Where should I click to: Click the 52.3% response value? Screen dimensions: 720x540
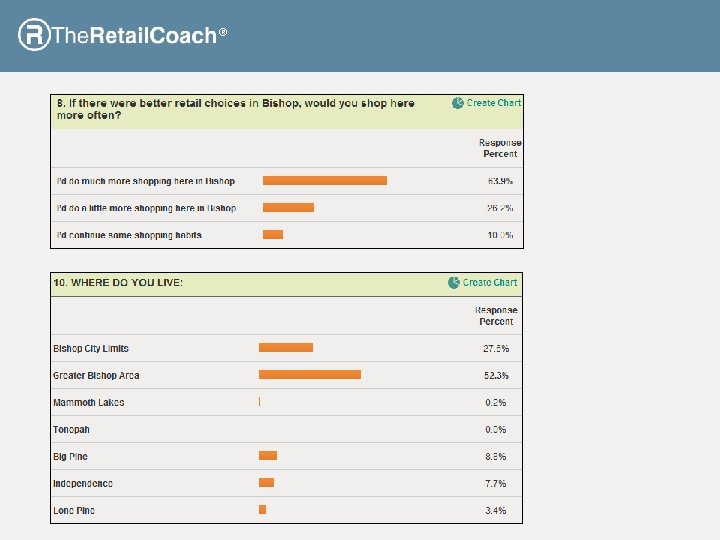coord(495,376)
